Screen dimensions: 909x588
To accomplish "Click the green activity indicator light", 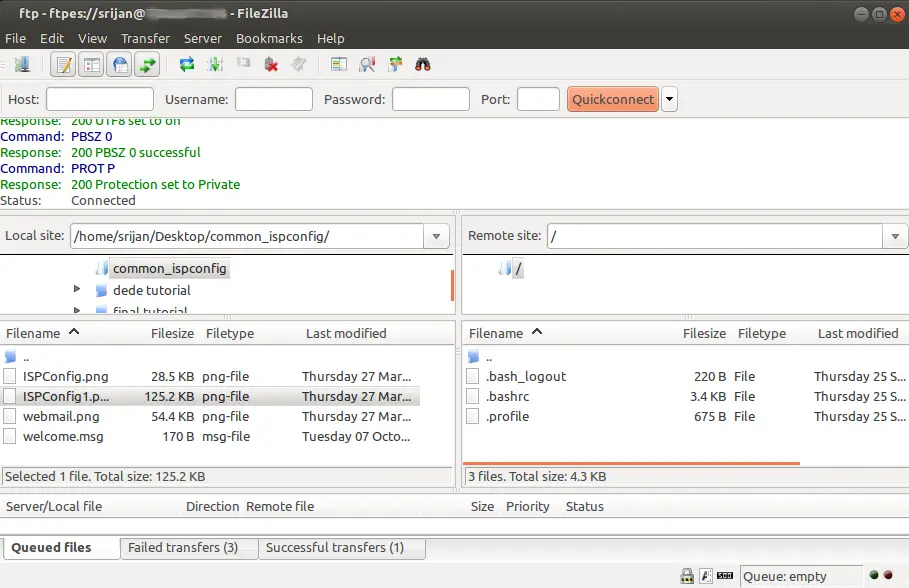I will pos(874,575).
